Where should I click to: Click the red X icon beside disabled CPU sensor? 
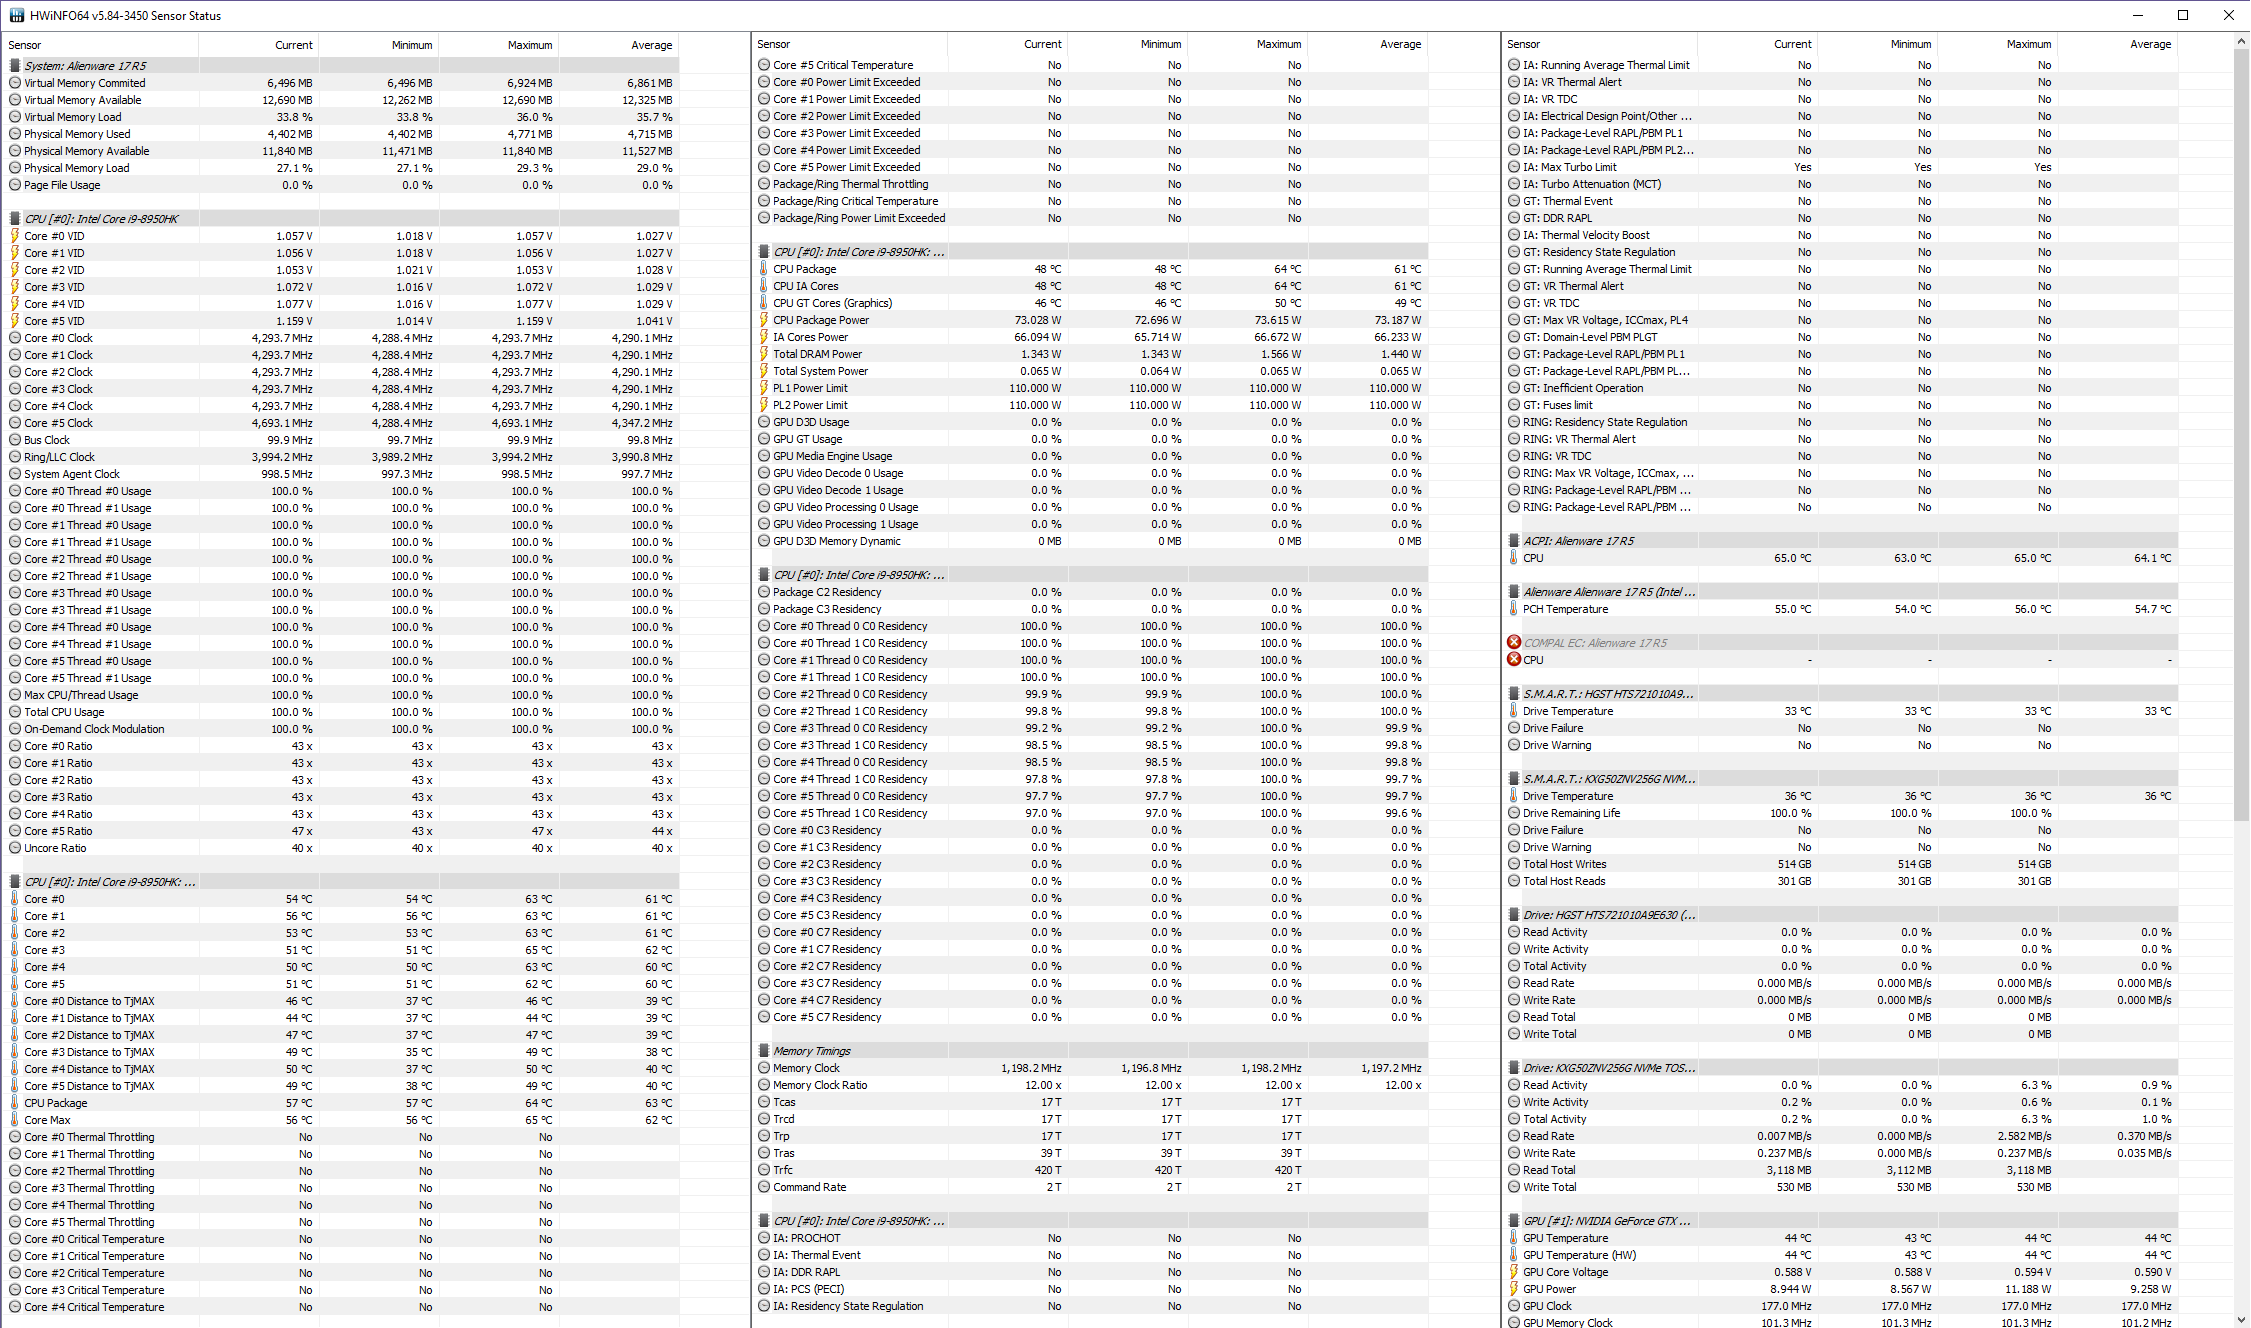[x=1514, y=660]
